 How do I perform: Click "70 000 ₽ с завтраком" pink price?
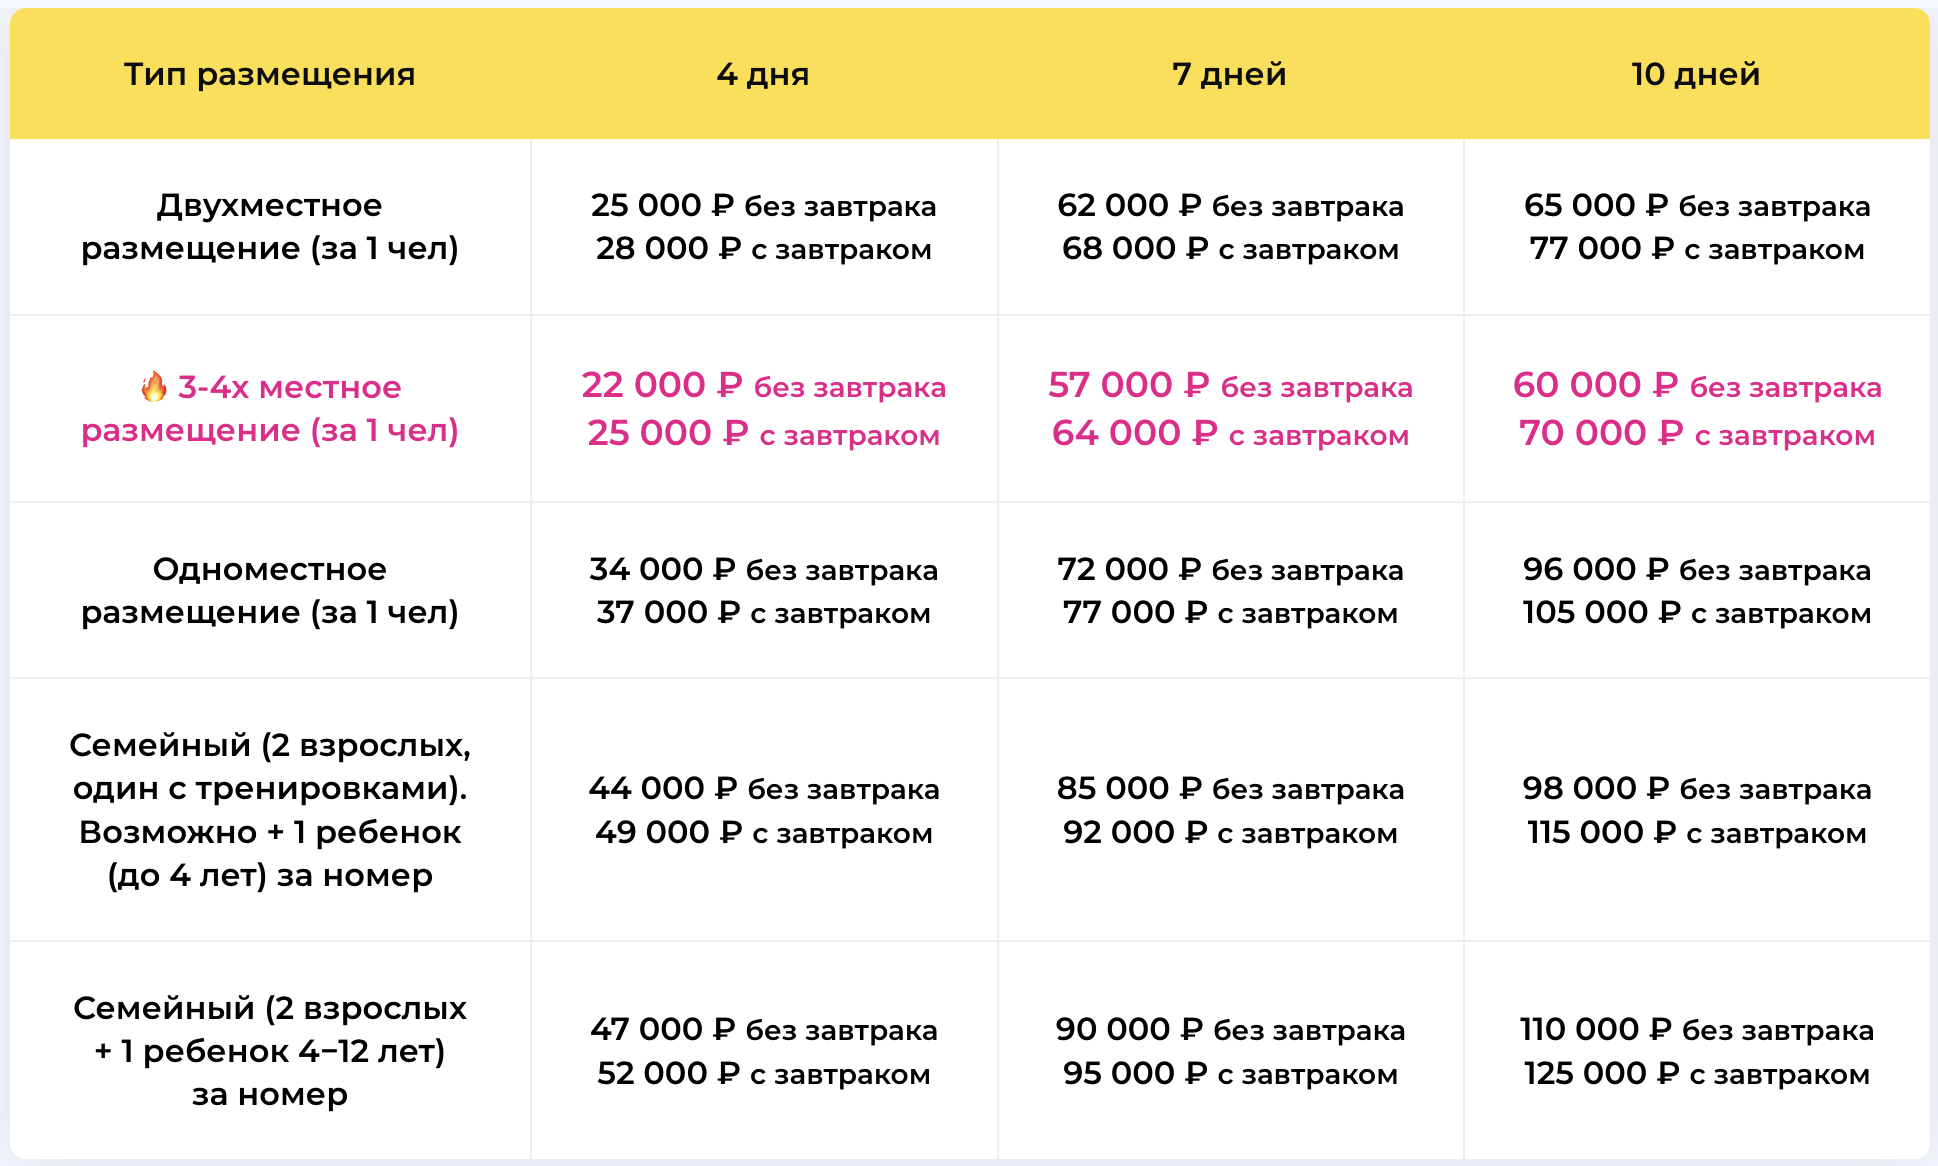coord(1696,434)
